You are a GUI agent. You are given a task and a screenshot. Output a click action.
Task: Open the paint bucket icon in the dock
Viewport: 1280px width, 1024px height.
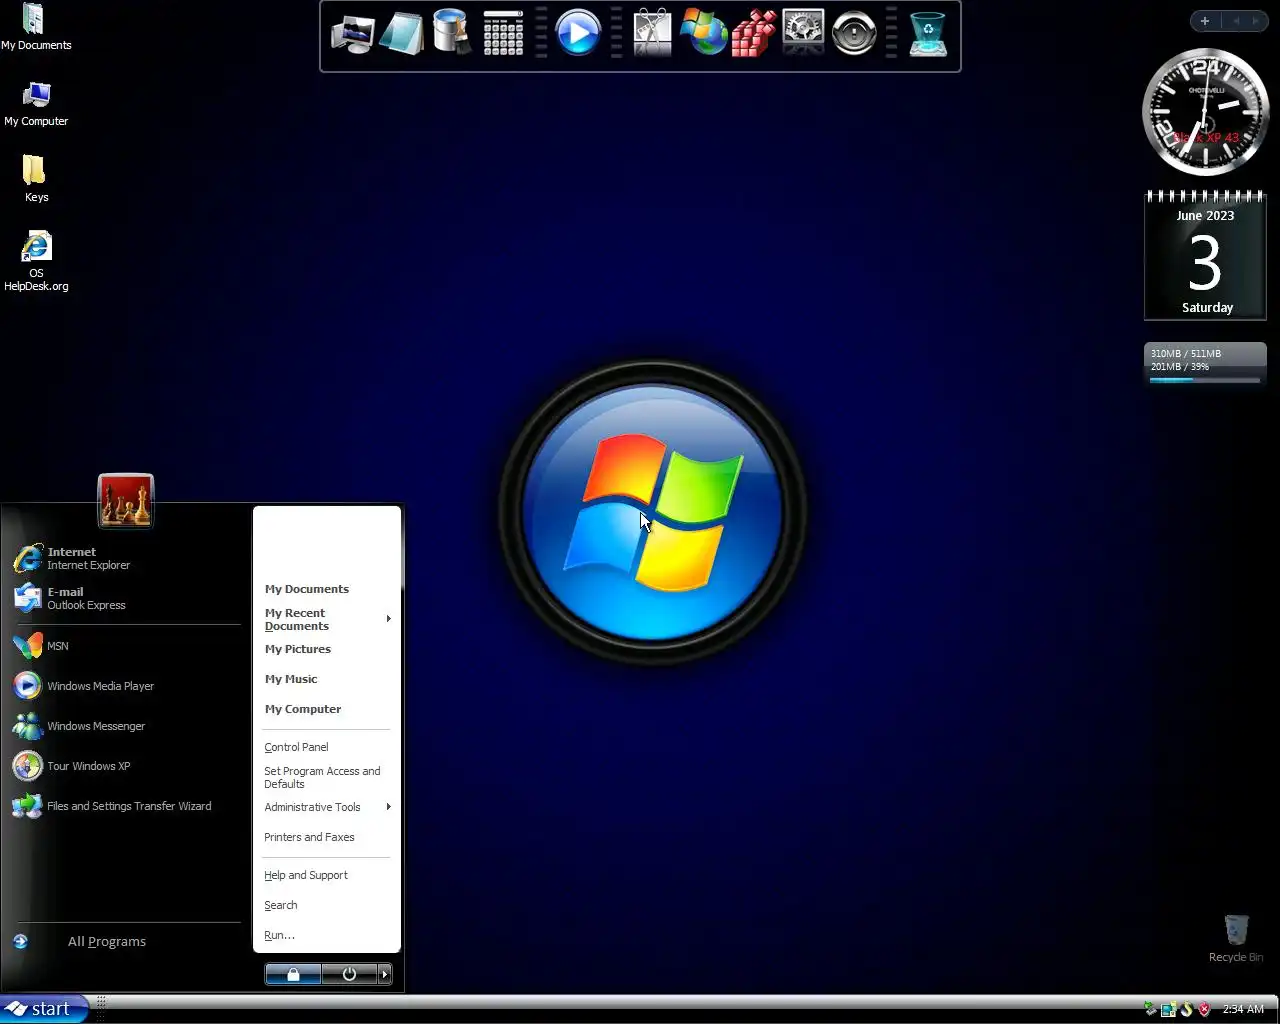coord(452,33)
